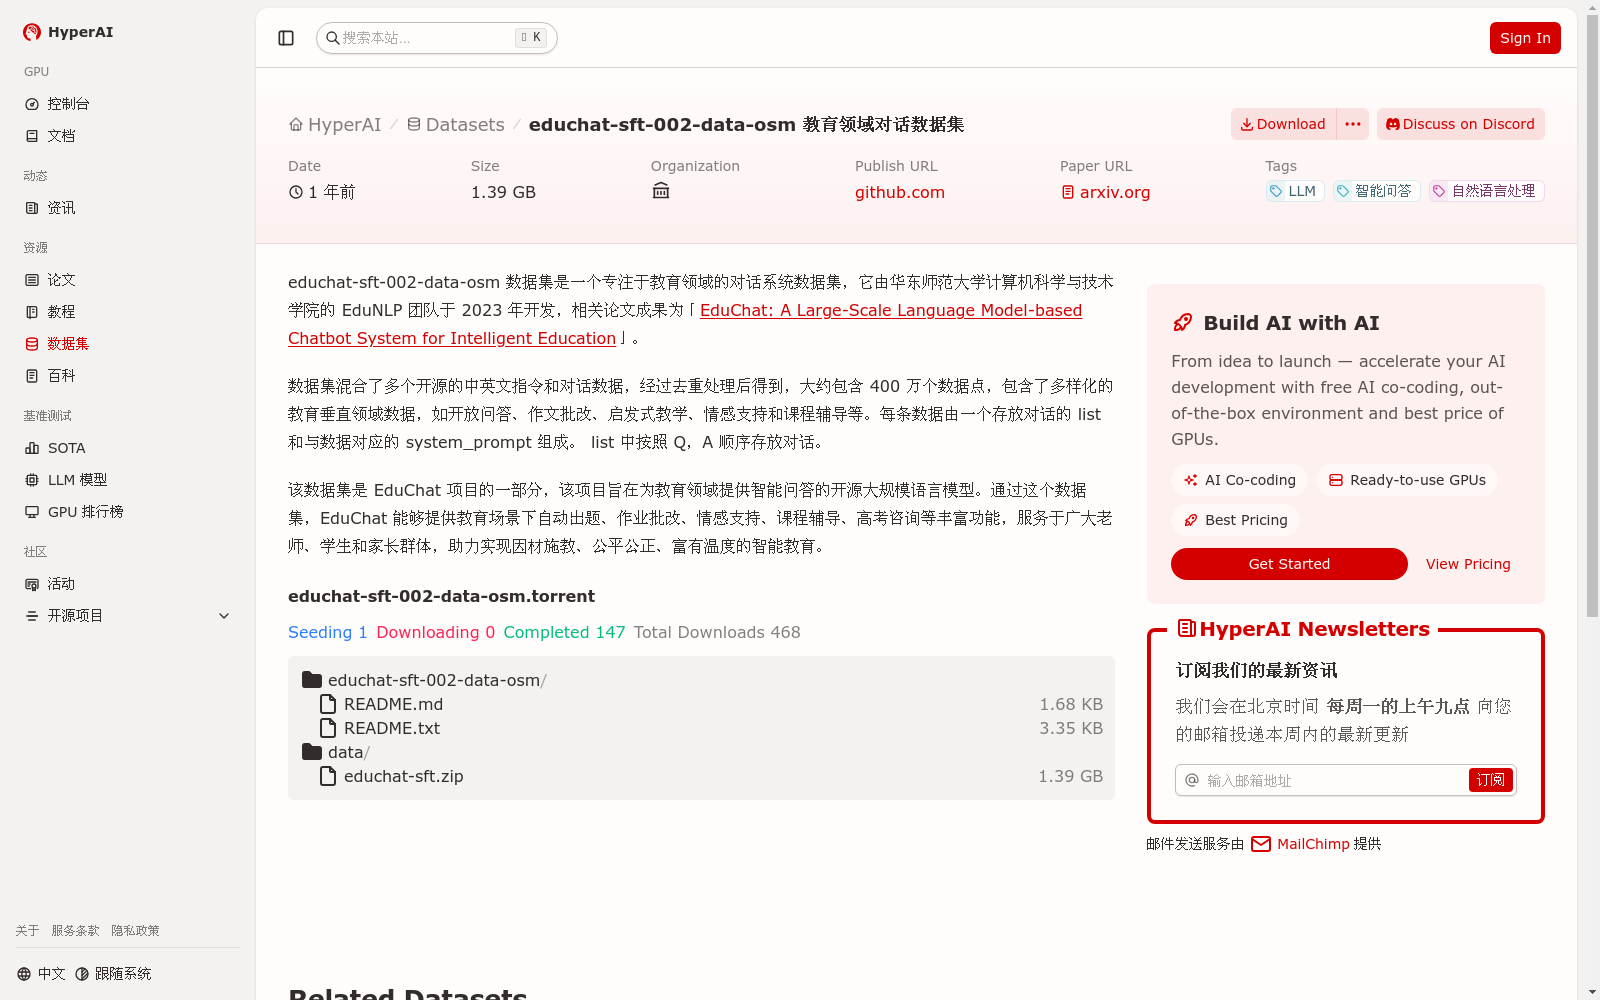Click the HyperAI Newsletters heading icon

[1187, 629]
